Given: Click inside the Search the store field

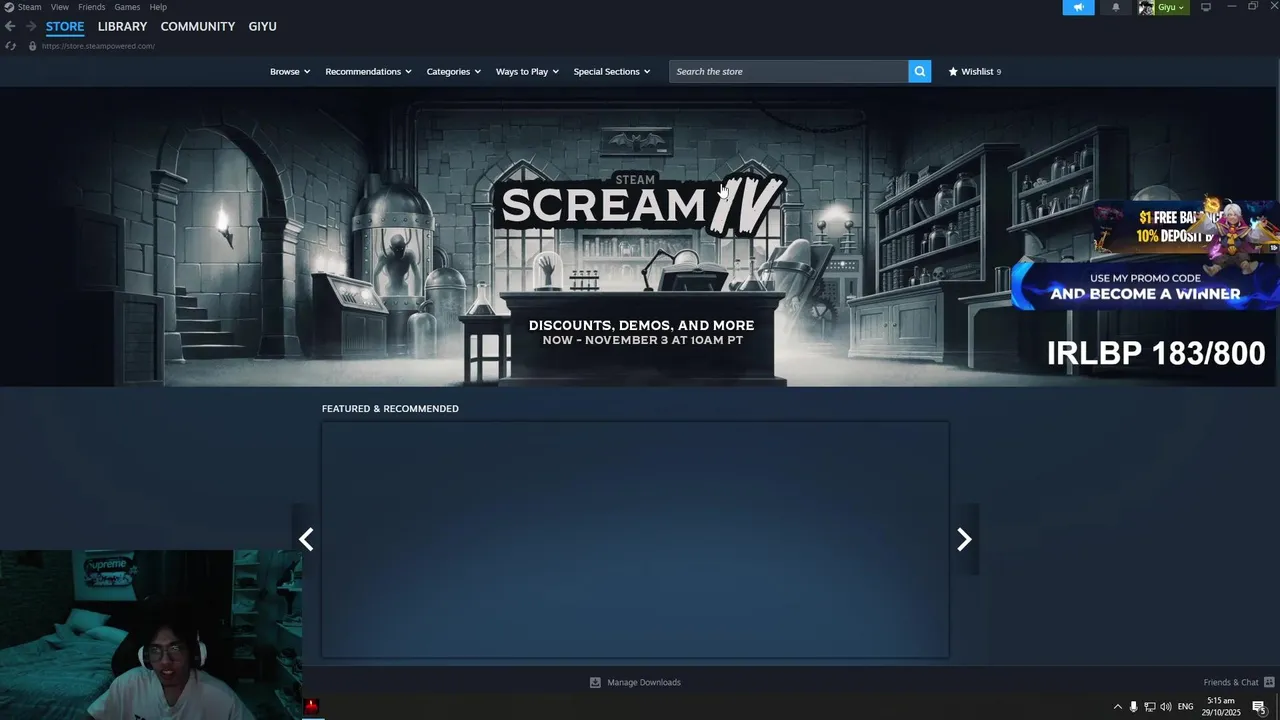Looking at the screenshot, I should 789,71.
